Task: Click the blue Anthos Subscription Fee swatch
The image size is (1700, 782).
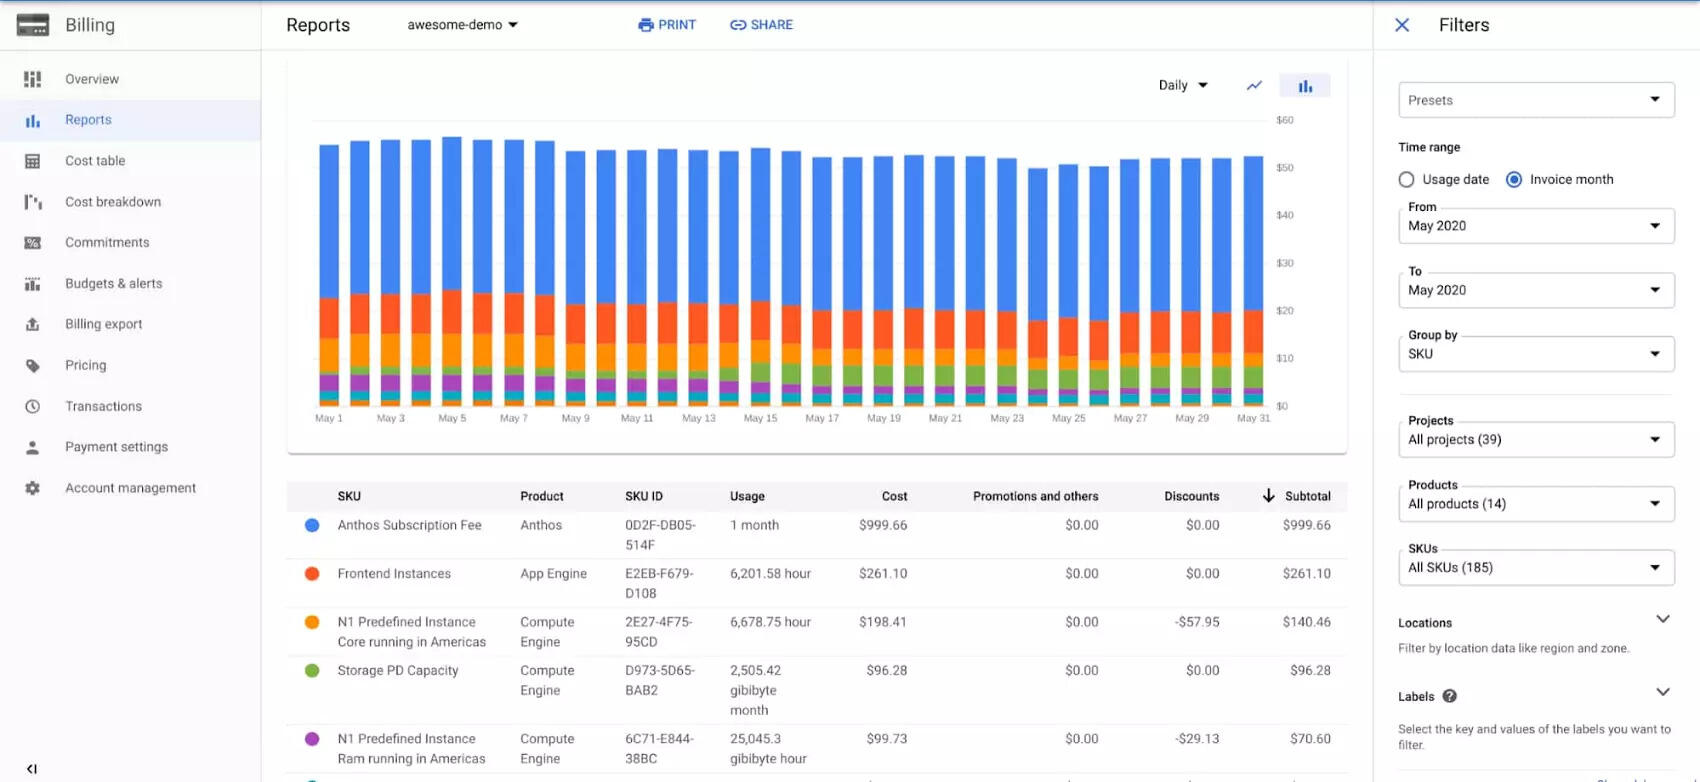Action: [x=312, y=525]
